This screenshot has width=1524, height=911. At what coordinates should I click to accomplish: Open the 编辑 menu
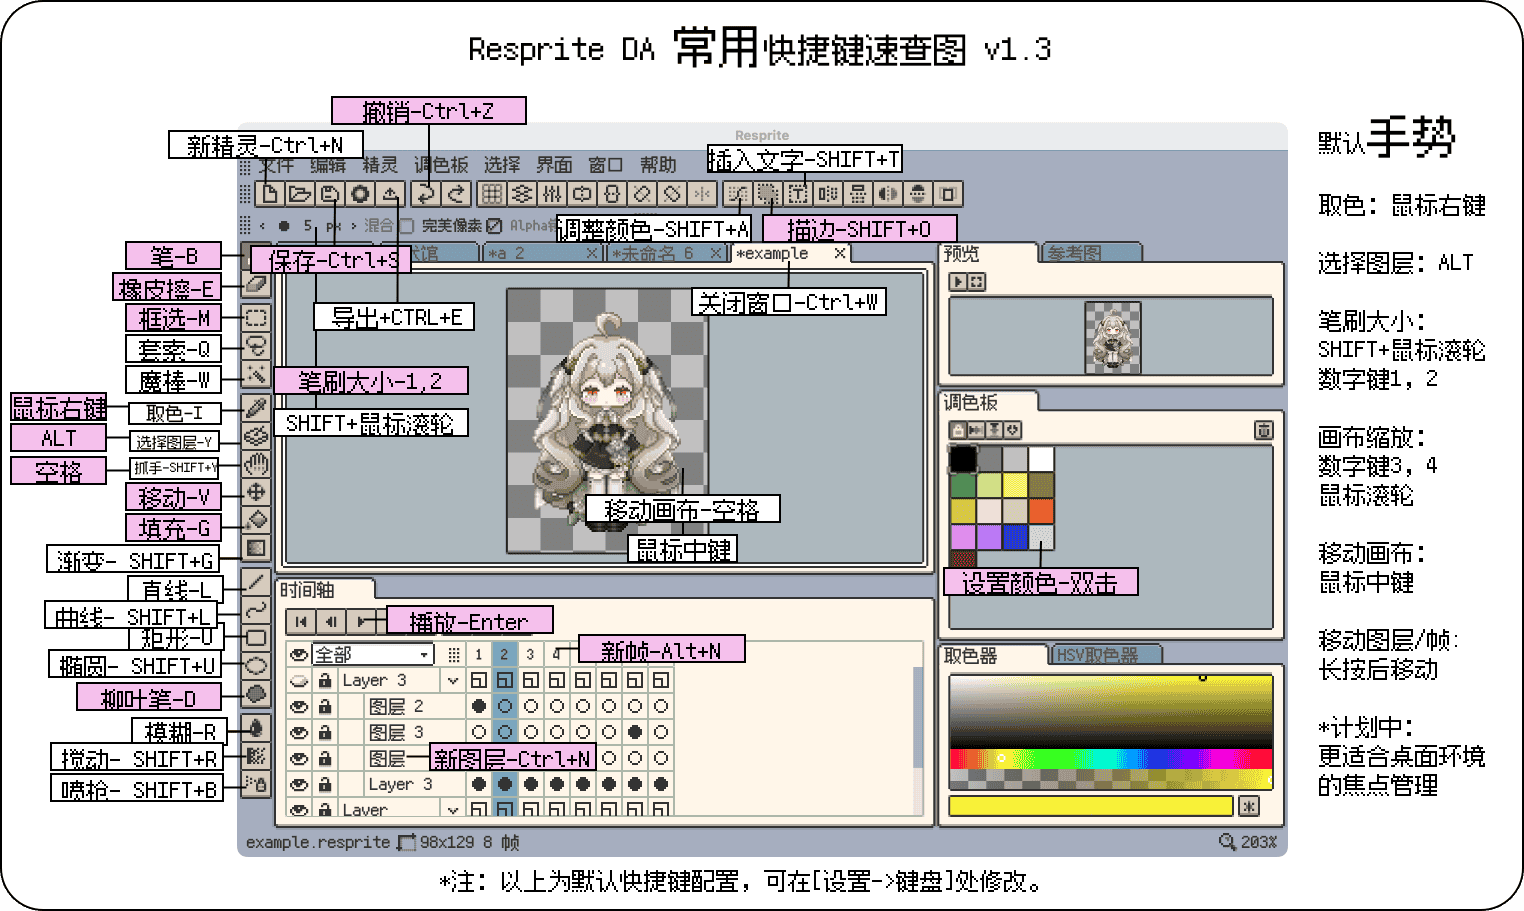click(x=328, y=165)
